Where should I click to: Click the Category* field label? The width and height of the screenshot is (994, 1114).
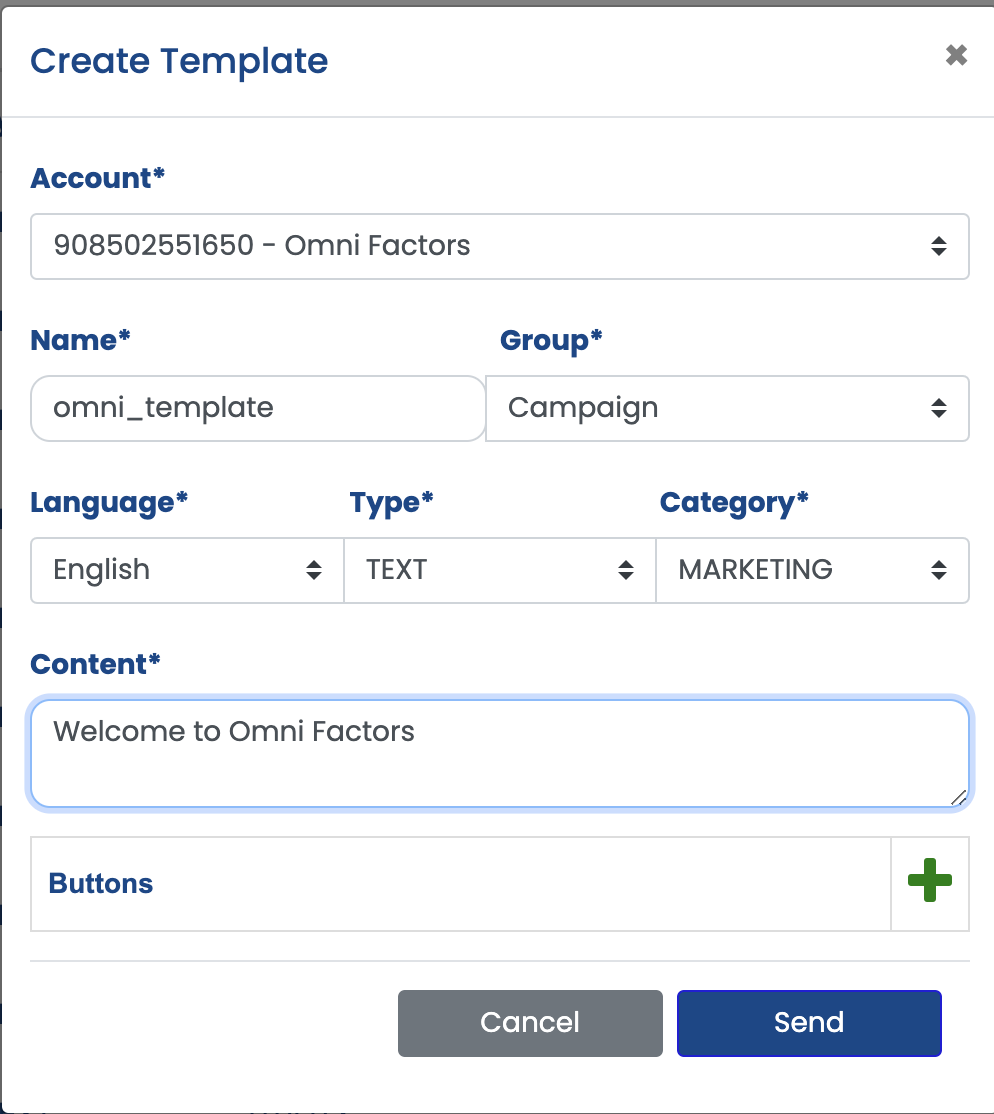click(734, 502)
